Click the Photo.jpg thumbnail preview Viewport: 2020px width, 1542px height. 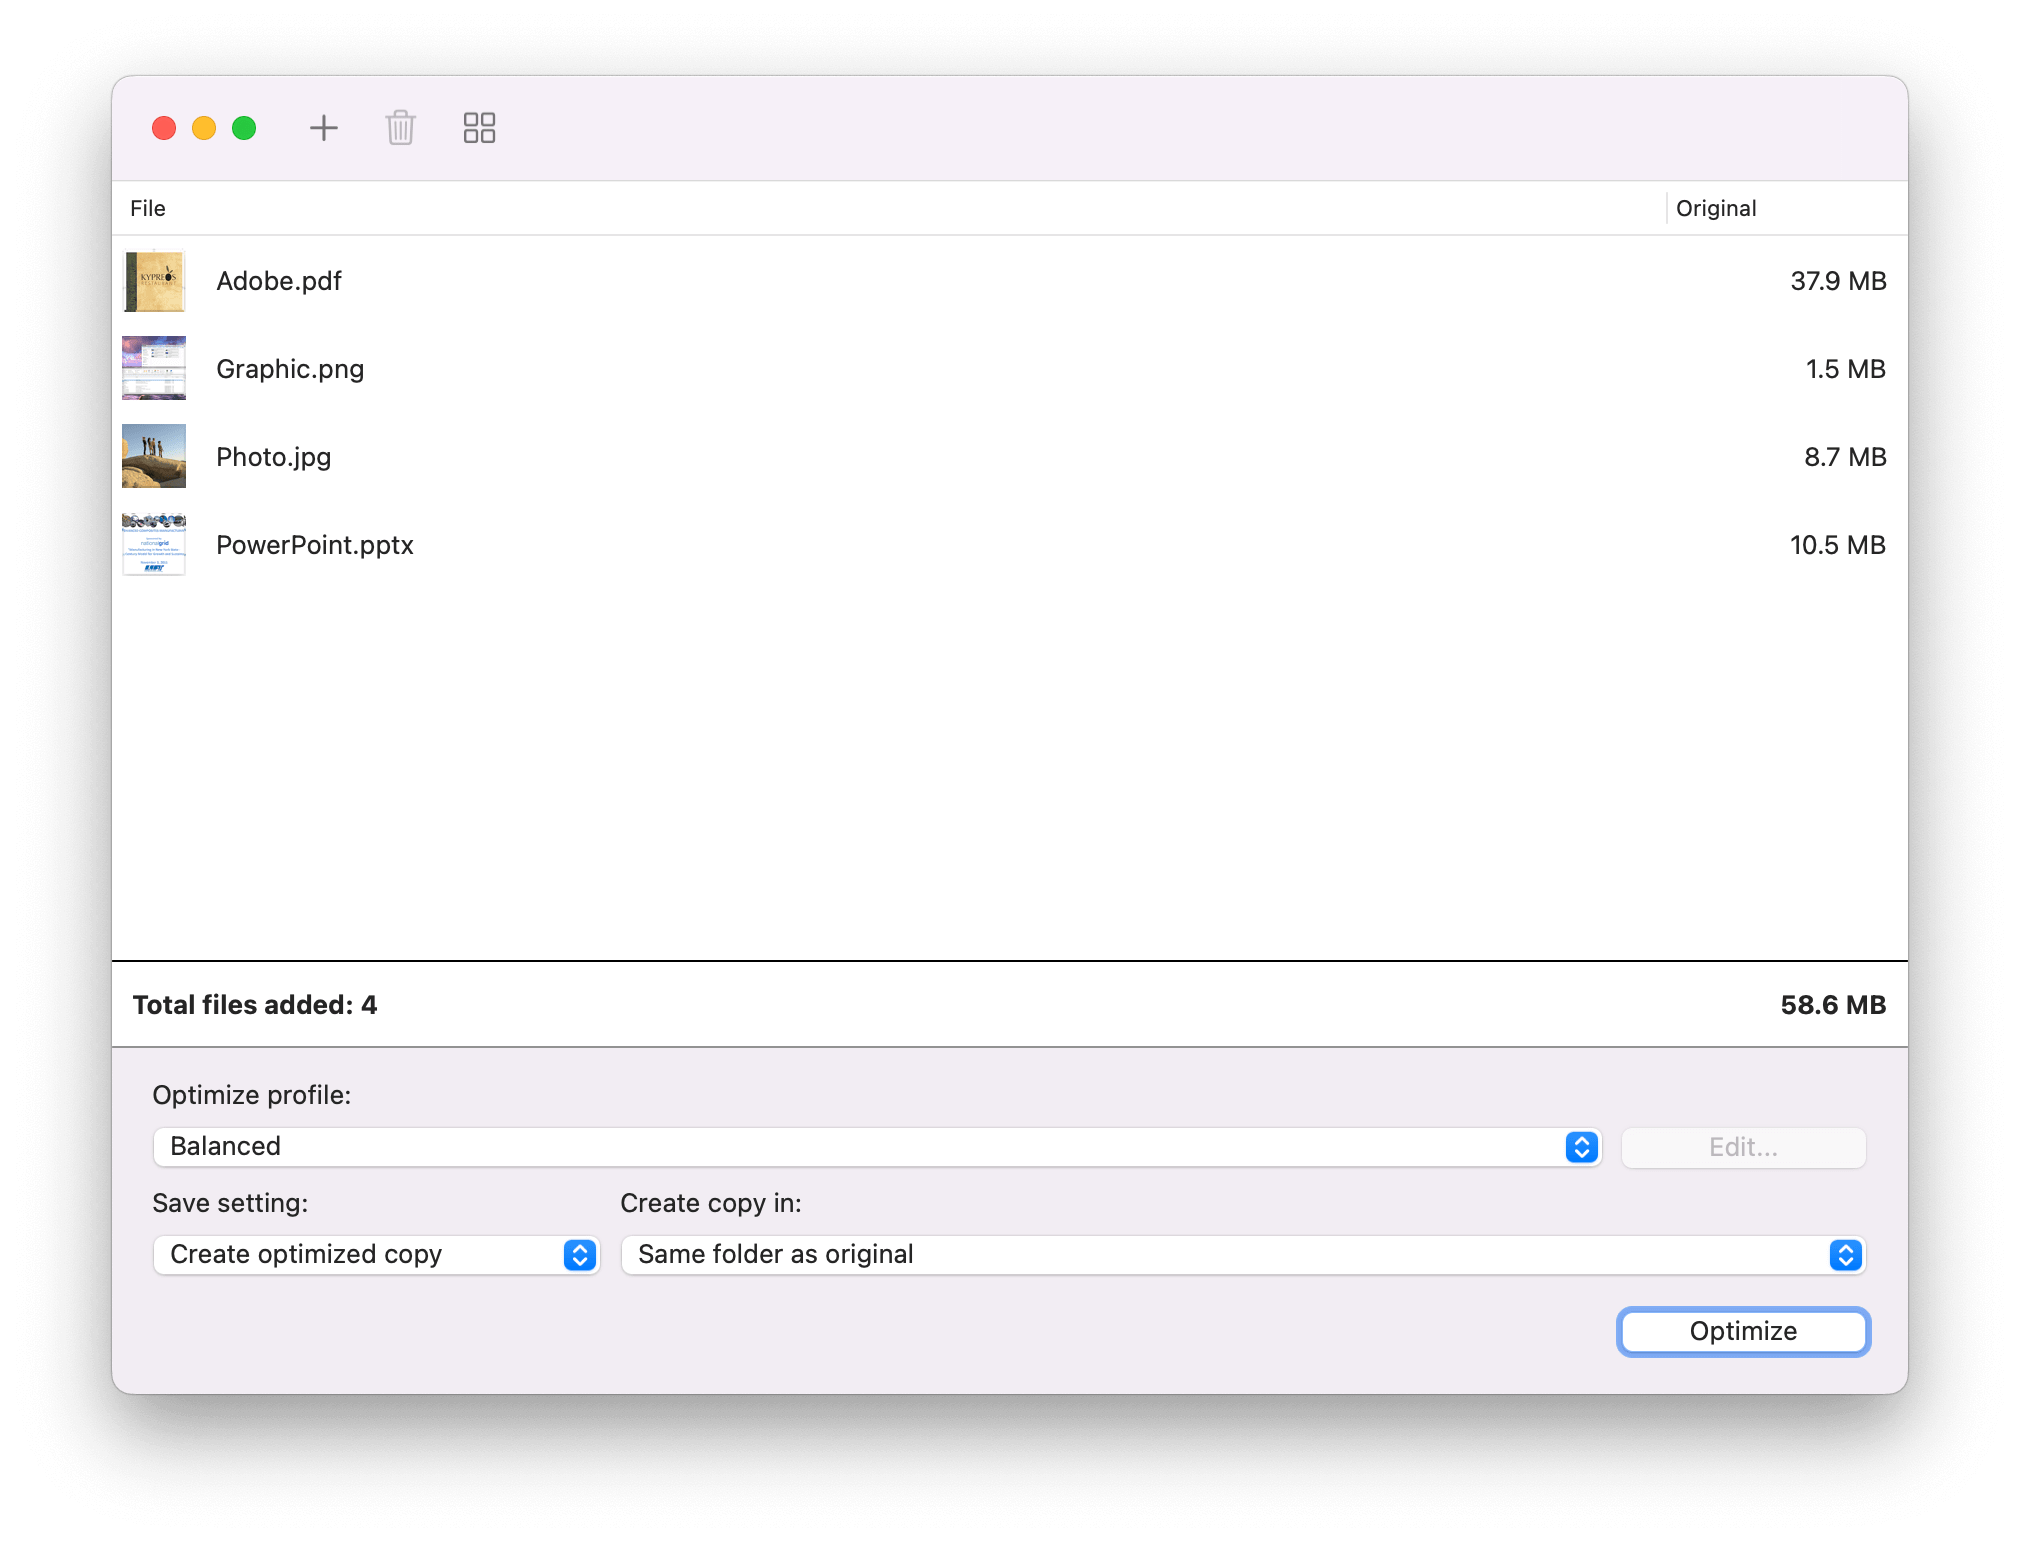pos(153,456)
